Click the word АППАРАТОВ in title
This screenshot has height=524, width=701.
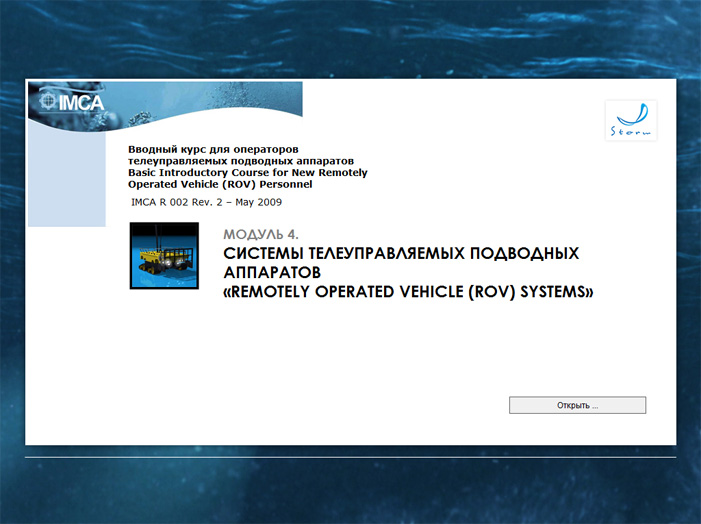[x=272, y=272]
